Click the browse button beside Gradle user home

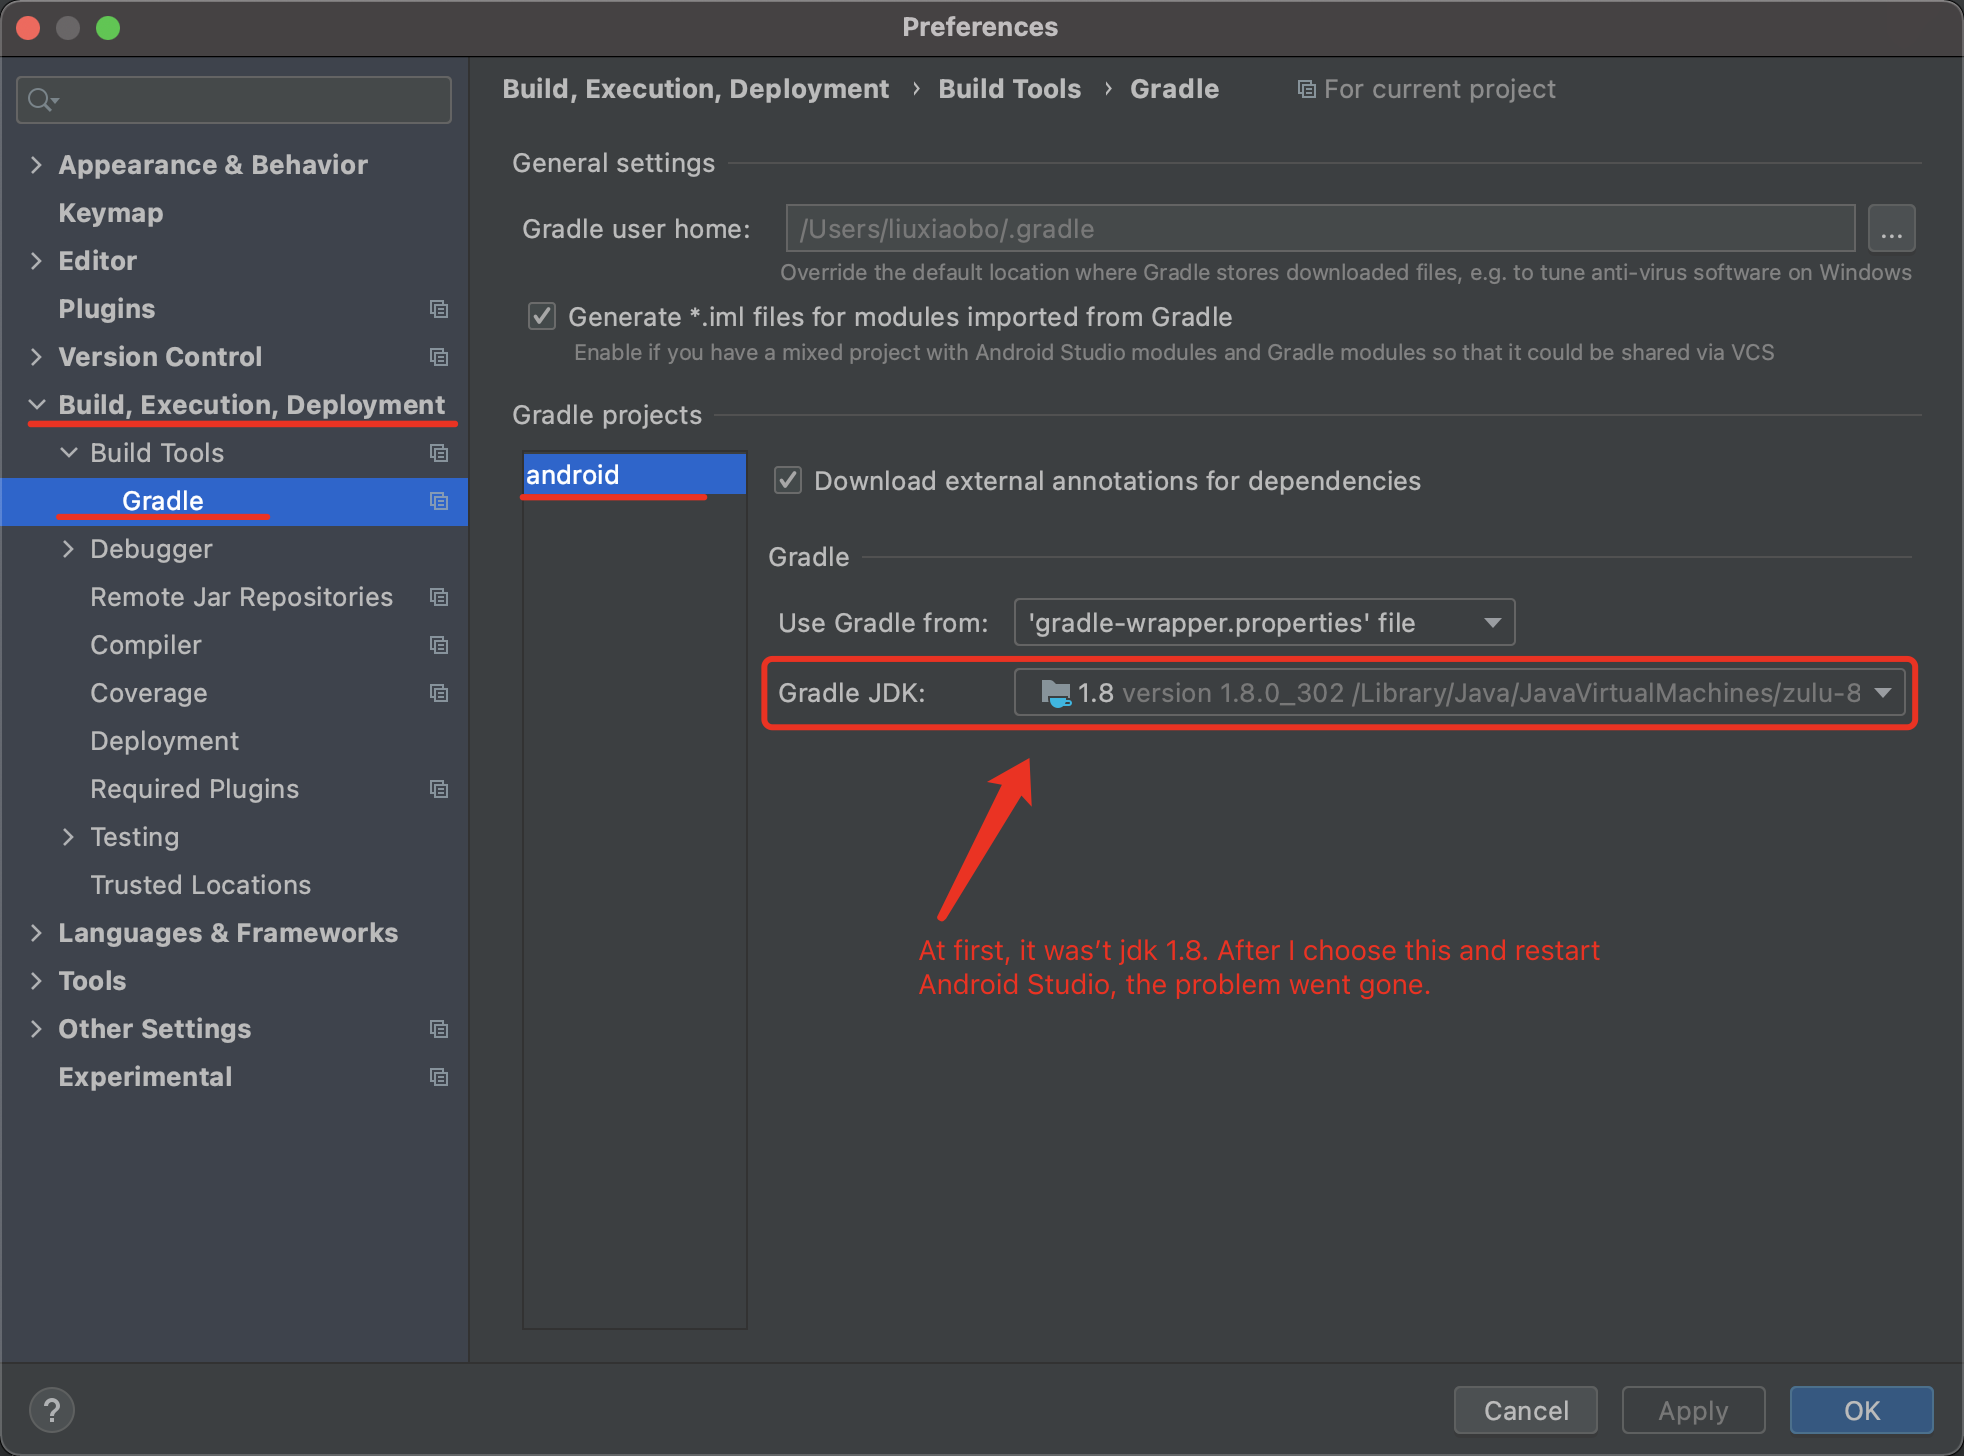(x=1891, y=228)
